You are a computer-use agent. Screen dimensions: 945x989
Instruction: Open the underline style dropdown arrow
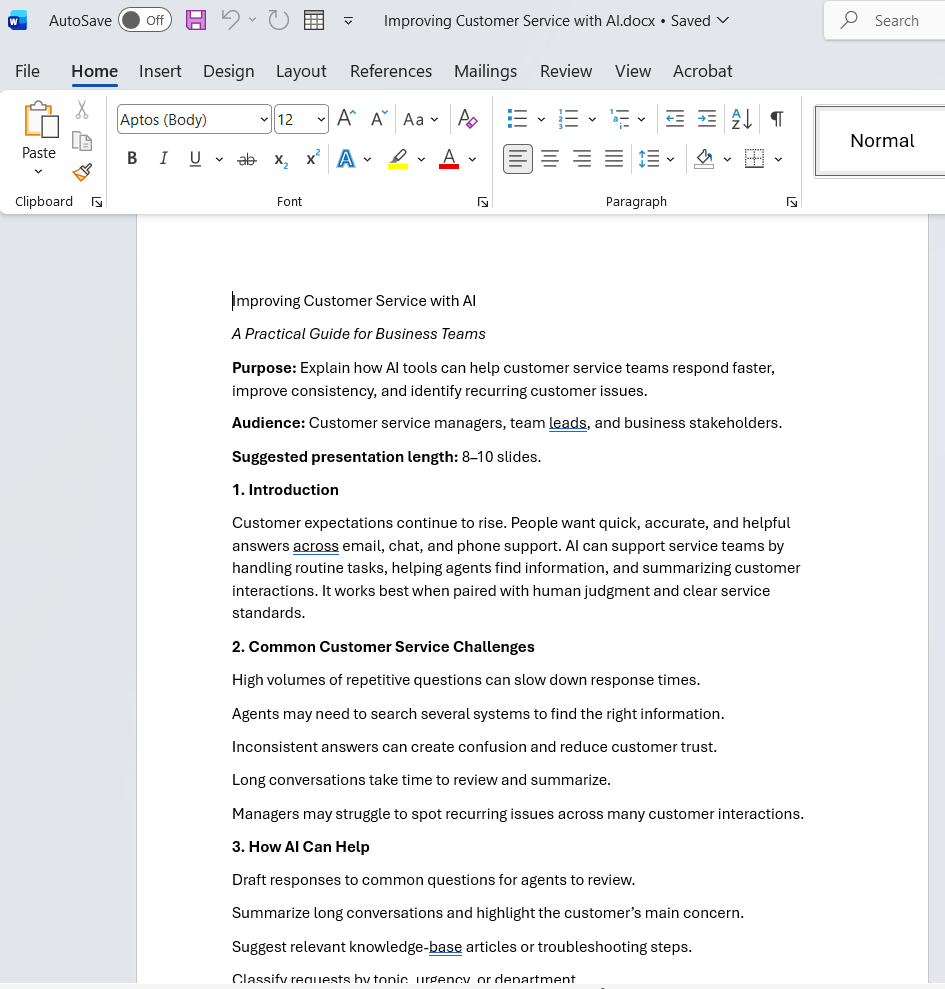click(219, 160)
